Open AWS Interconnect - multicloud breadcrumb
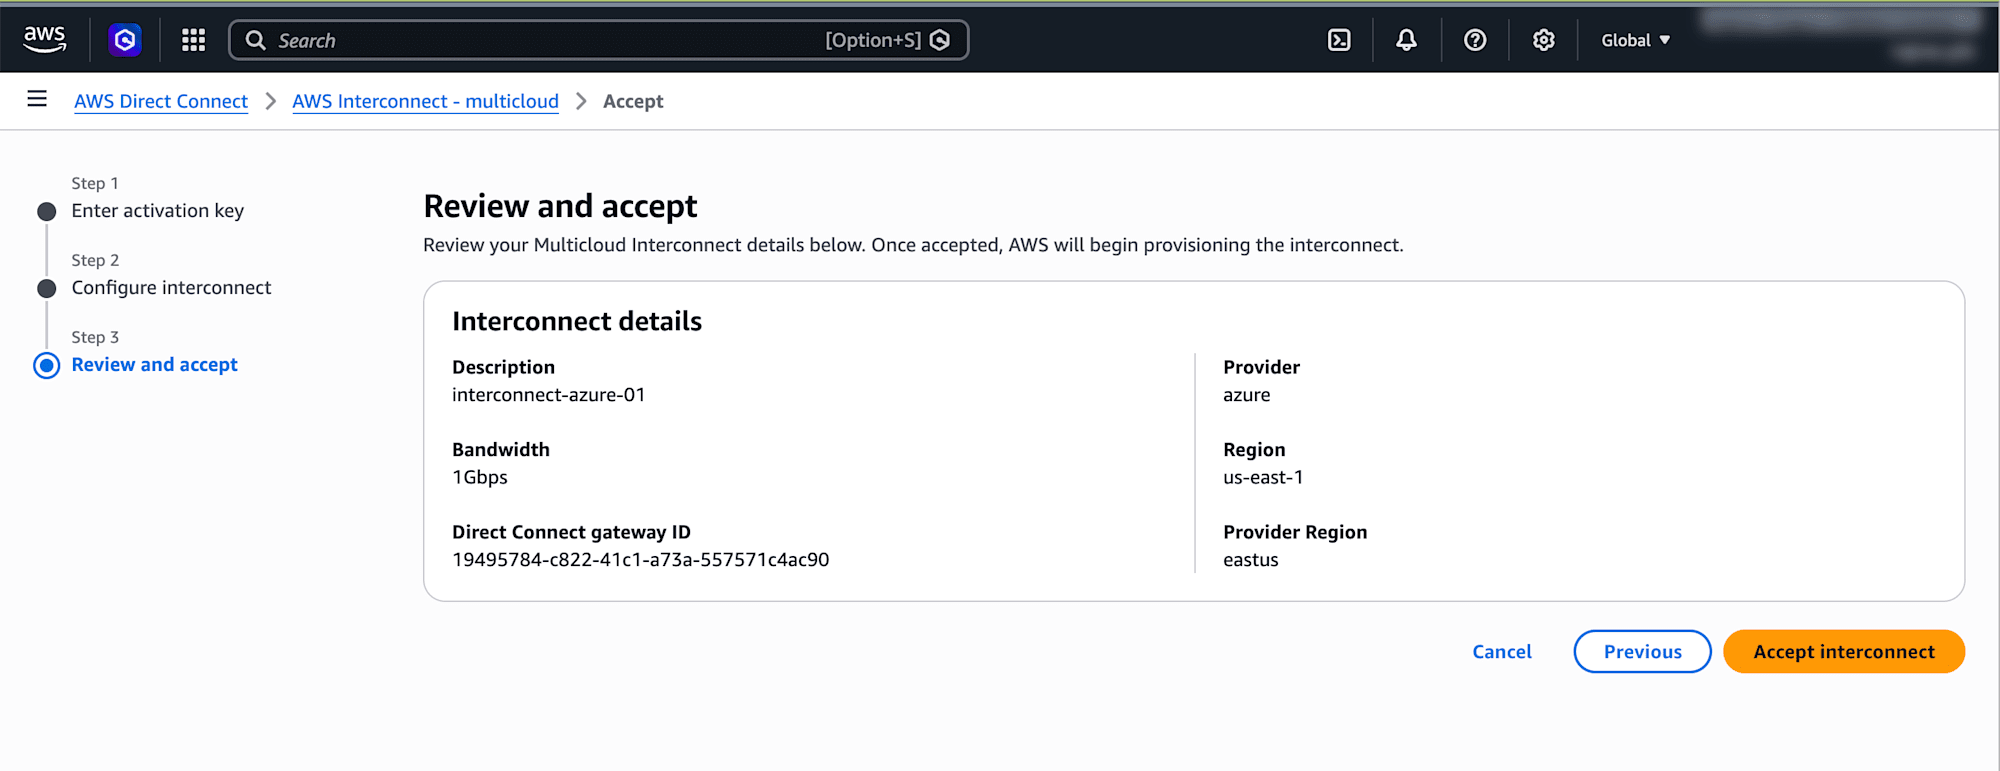Viewport: 2000px width, 771px height. pos(425,101)
